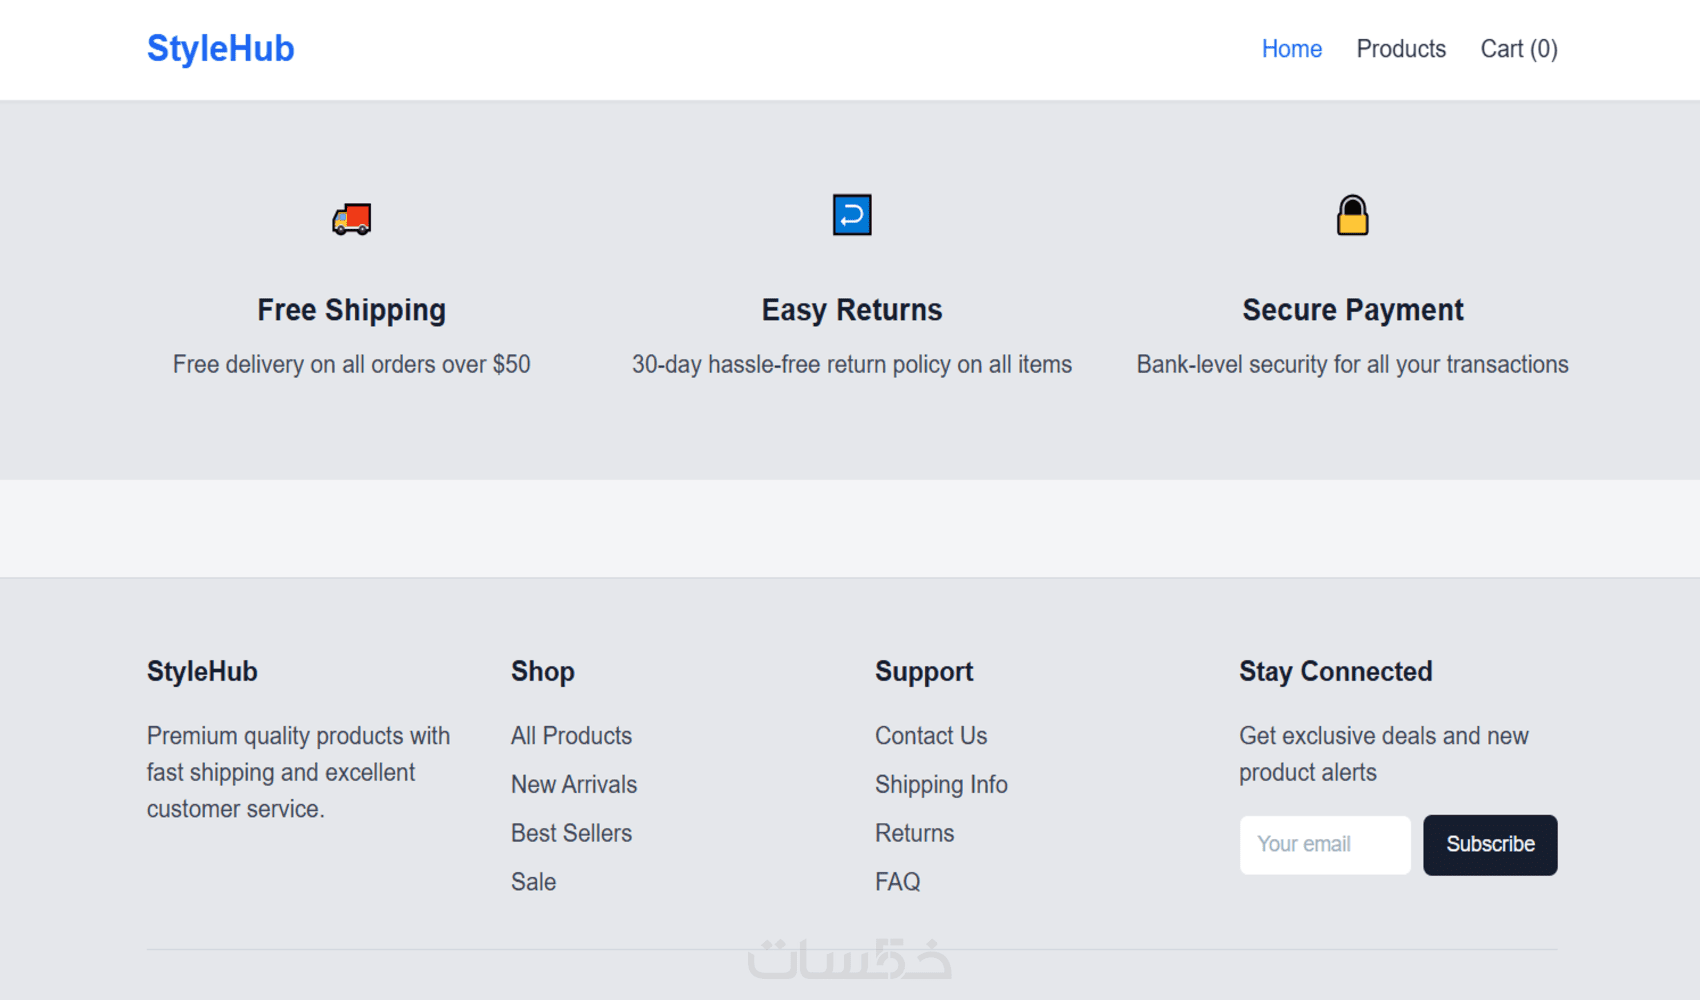Click the blue return arrow icon
The height and width of the screenshot is (1000, 1700).
click(x=852, y=215)
